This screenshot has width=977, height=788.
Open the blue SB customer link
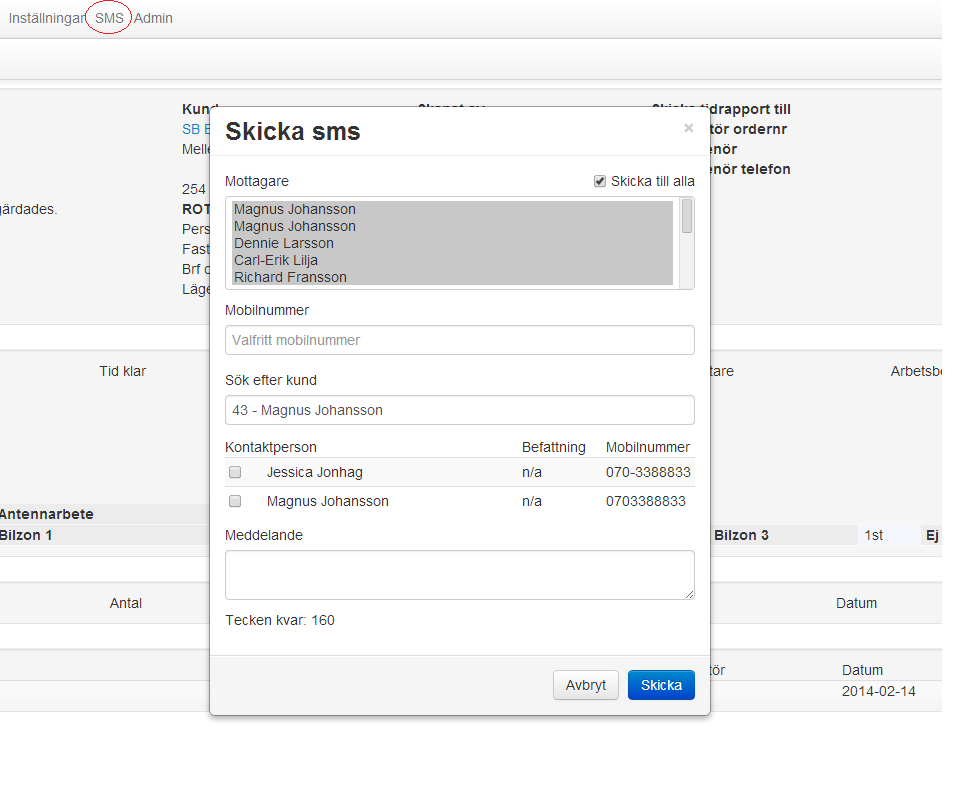click(x=190, y=129)
